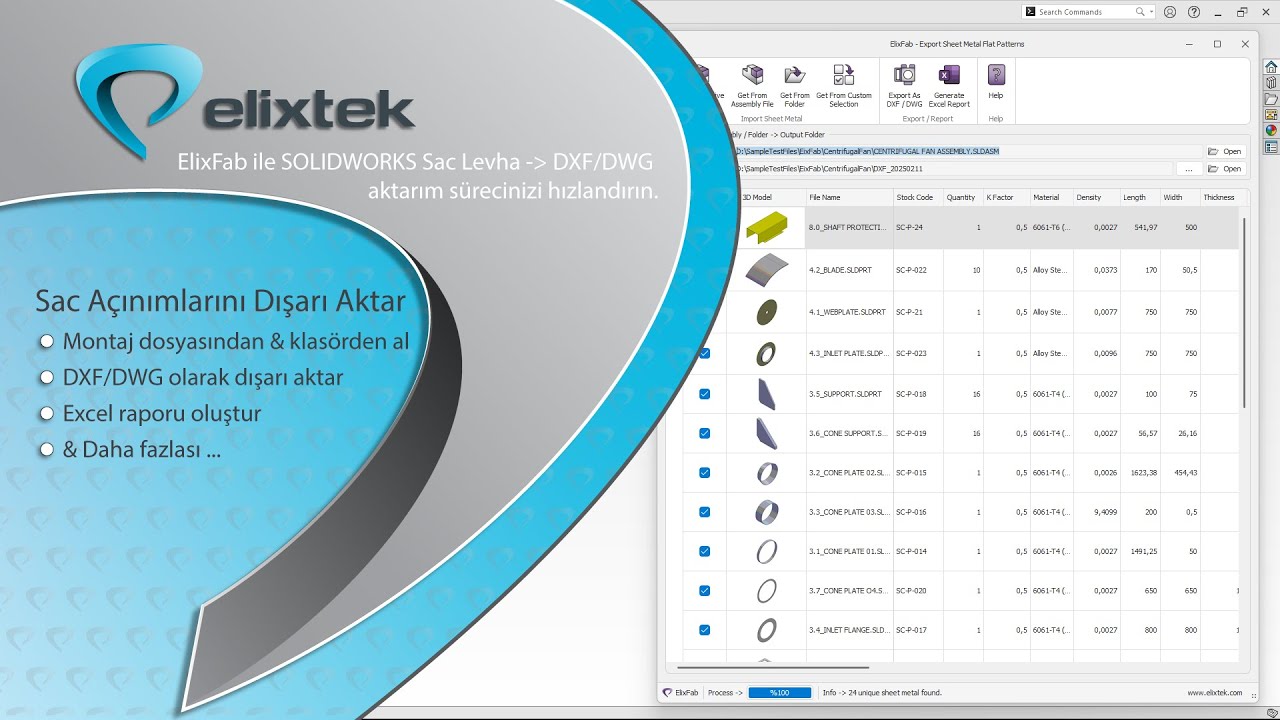
Task: Click the ElixFab logo in status bar
Action: click(668, 692)
